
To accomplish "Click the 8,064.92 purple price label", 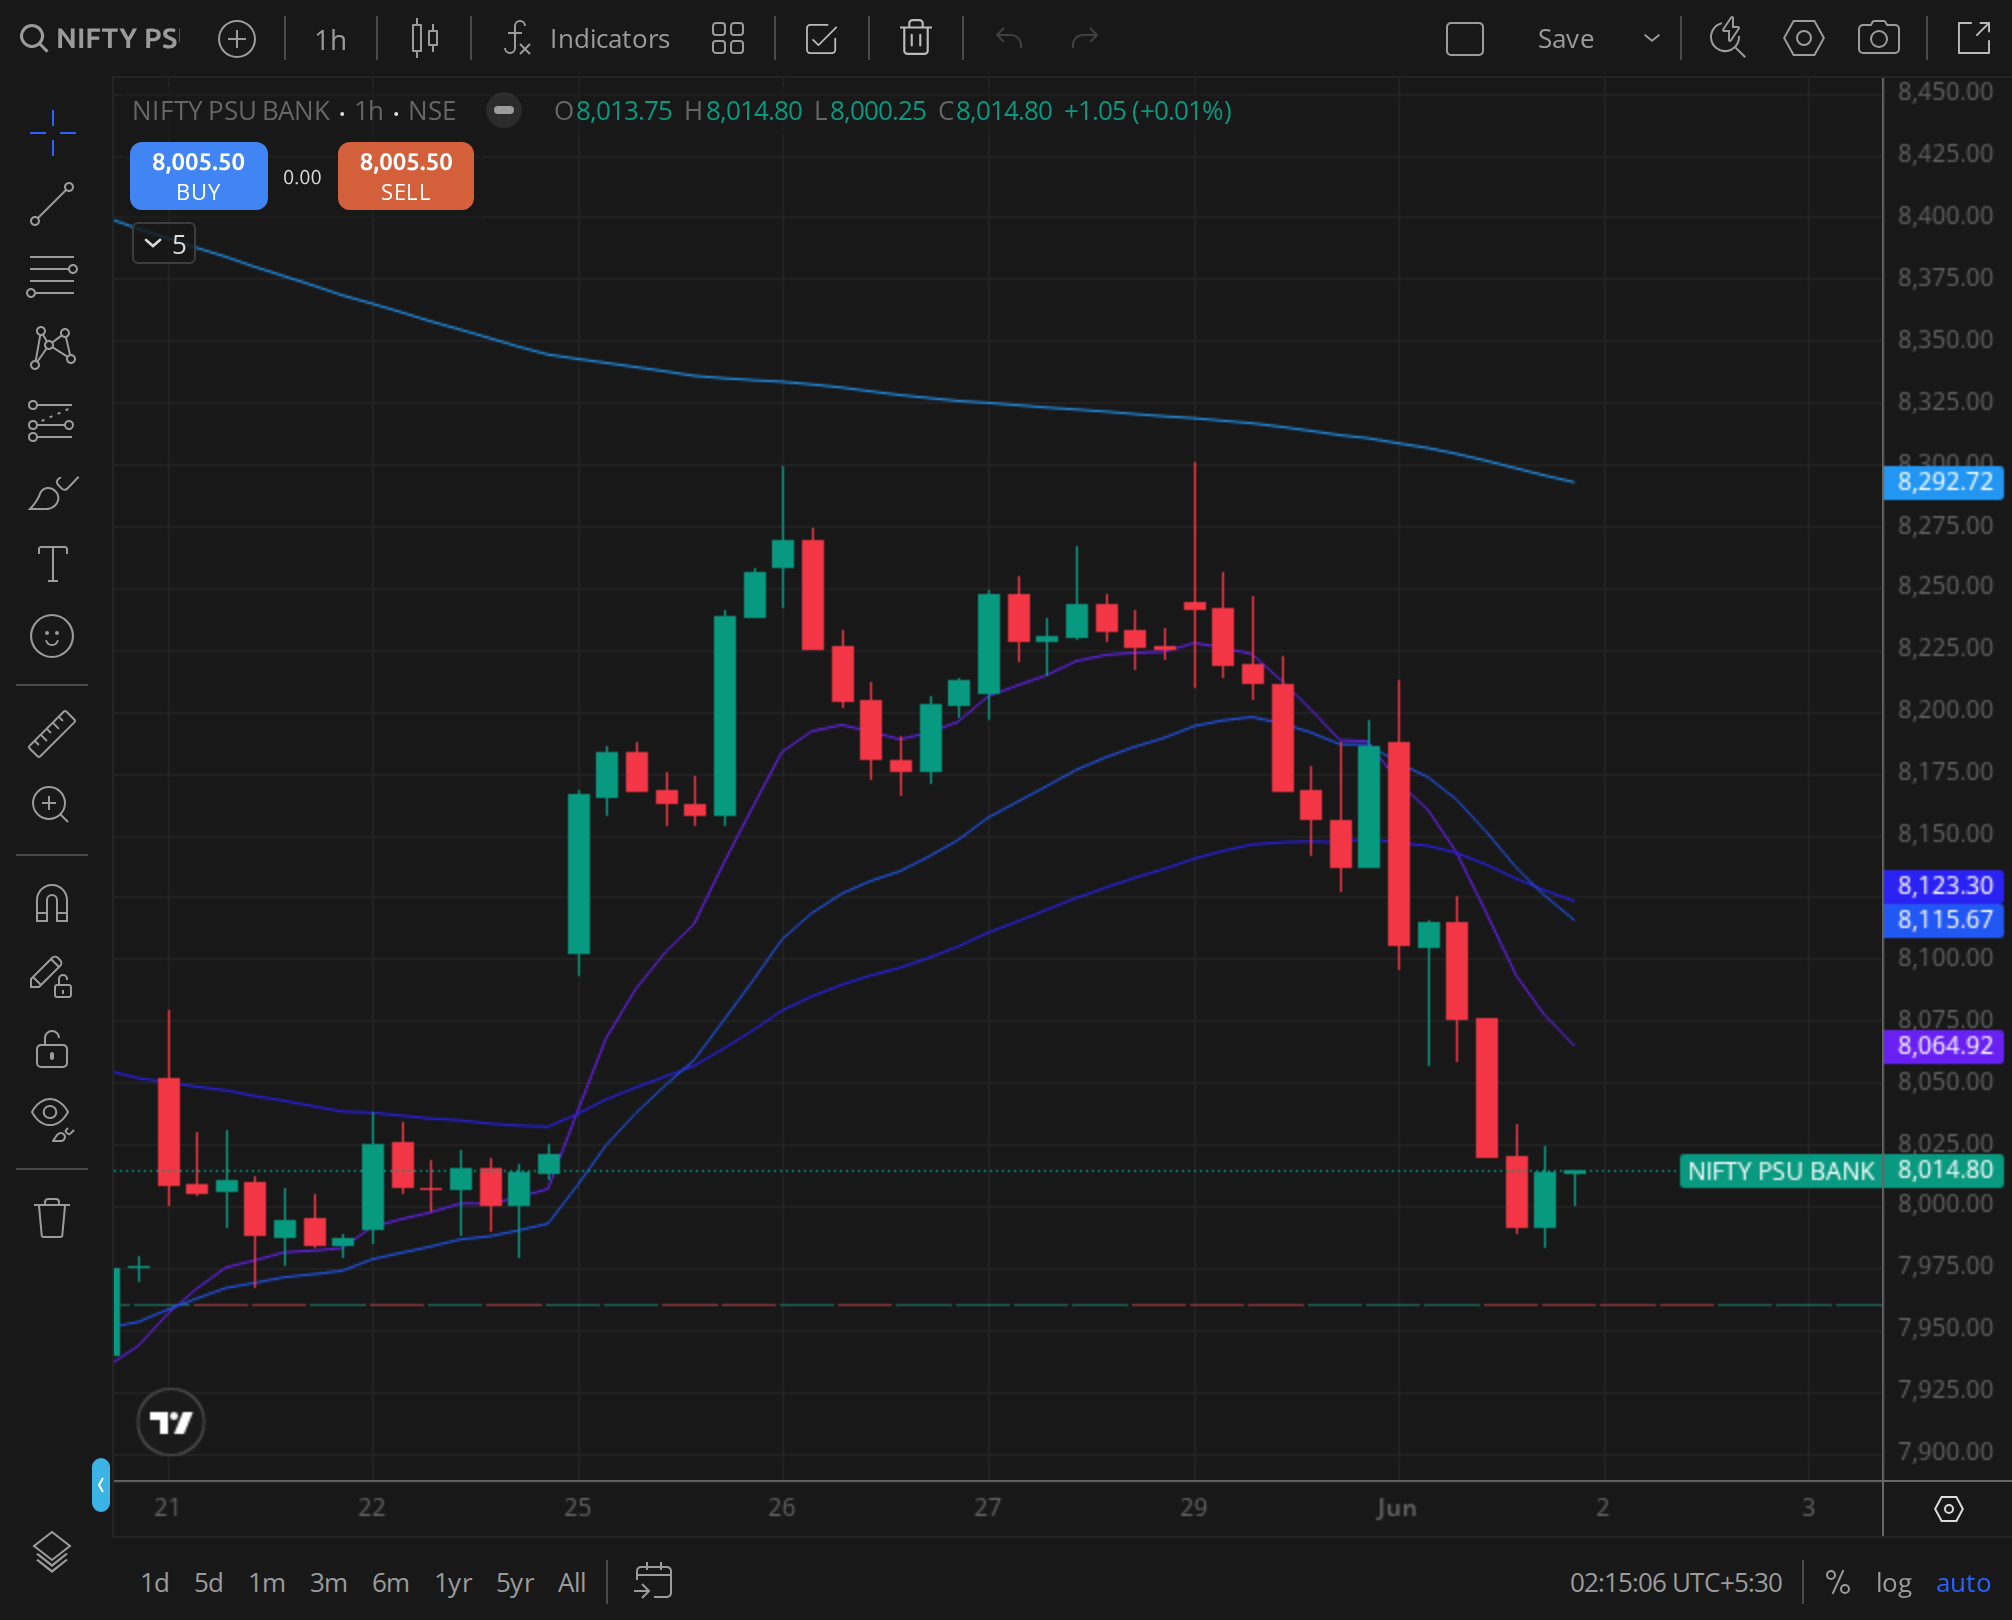I will [x=1944, y=1046].
